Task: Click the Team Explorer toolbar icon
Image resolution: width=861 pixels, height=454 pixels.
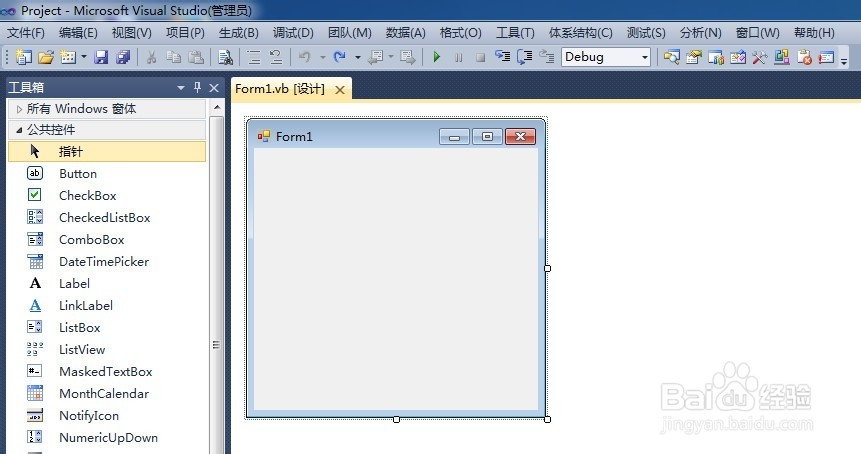Action: pos(715,57)
